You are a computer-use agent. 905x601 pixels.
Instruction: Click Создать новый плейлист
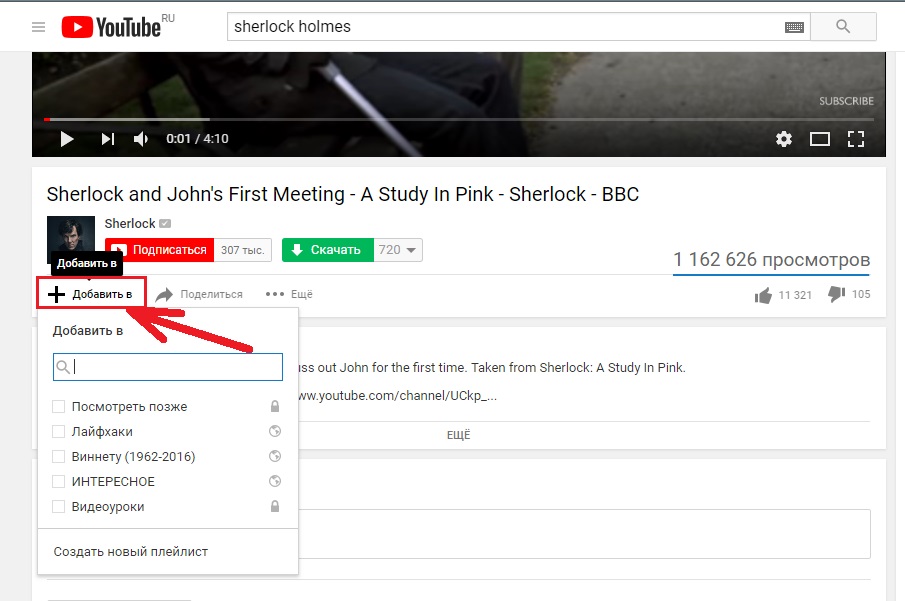[130, 552]
